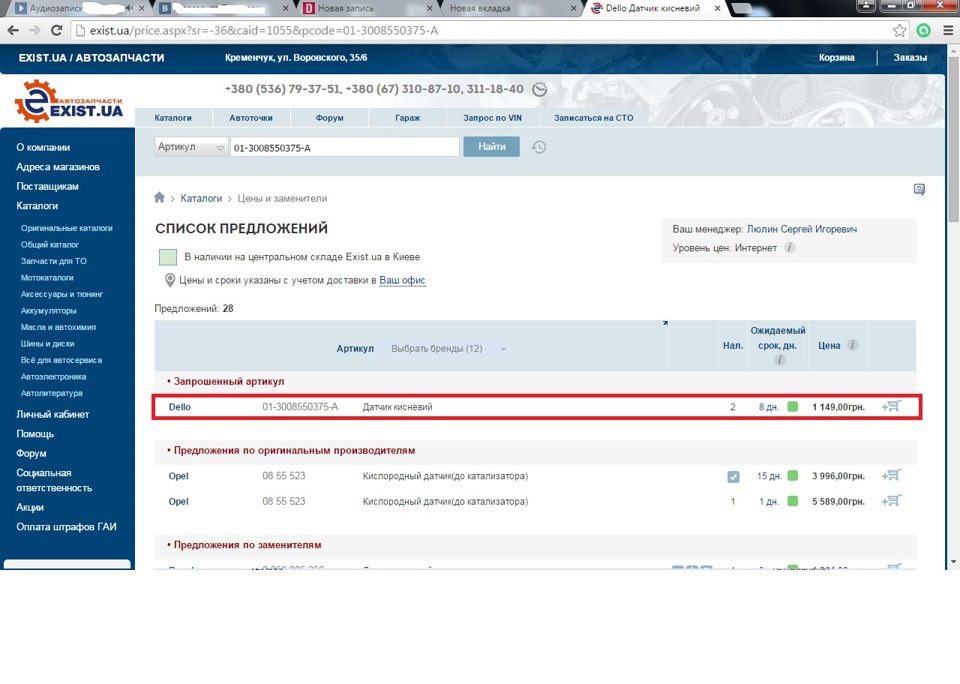Open Корзина link in header

pos(836,58)
